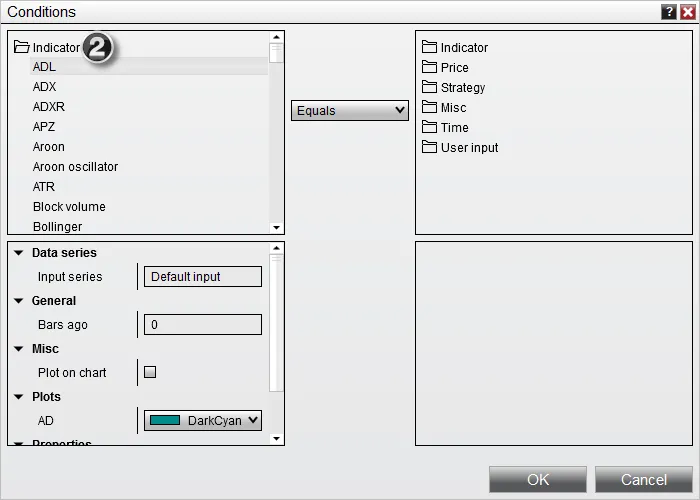700x500 pixels.
Task: Collapse the General section triangle
Action: (18, 301)
